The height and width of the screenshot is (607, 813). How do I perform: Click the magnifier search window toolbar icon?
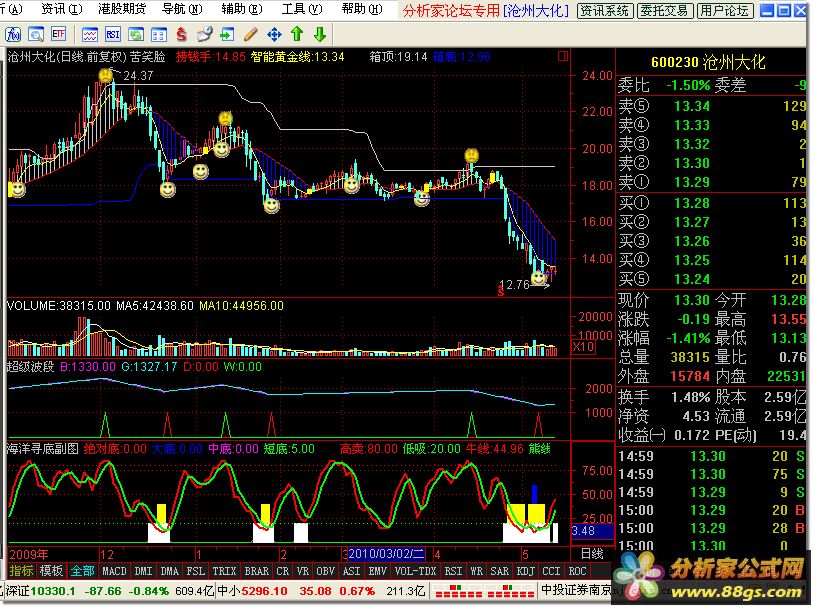click(x=36, y=35)
